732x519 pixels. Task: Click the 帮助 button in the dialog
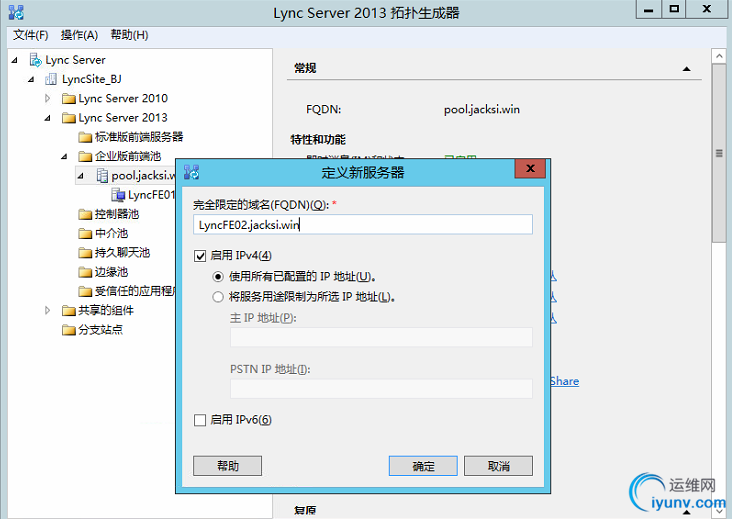pos(227,466)
